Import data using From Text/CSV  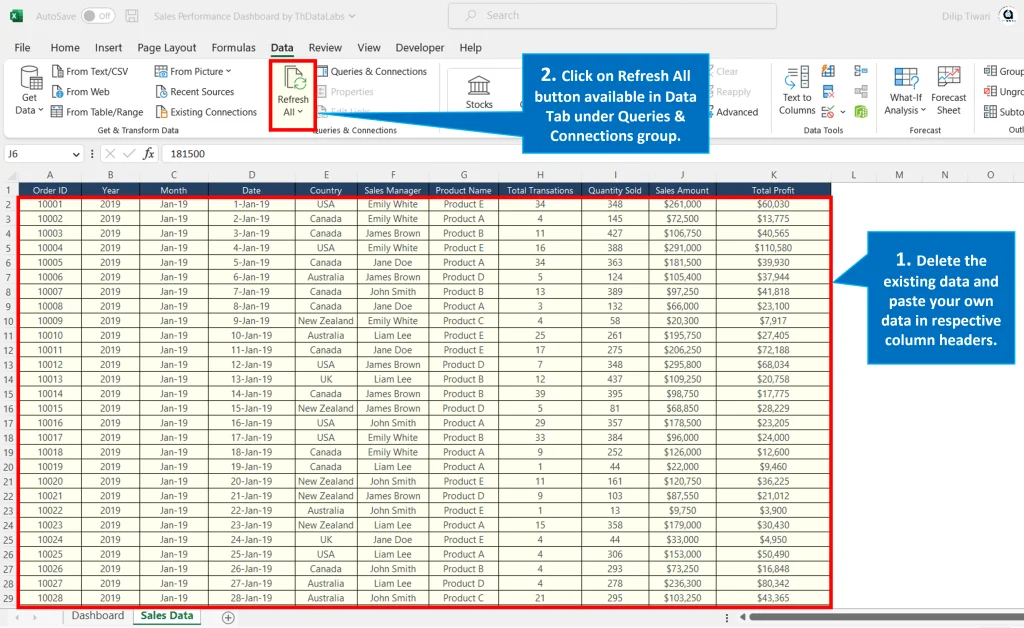pos(92,71)
